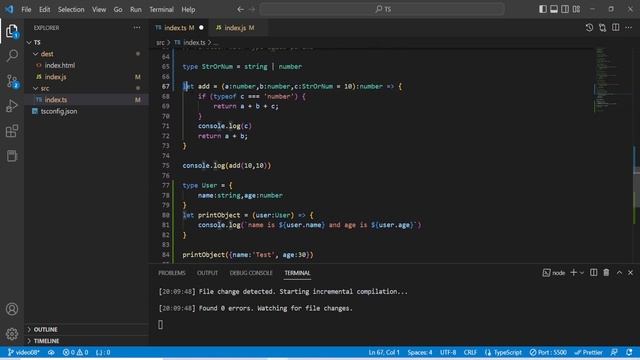
Task: Close the terminal panel
Action: [x=630, y=272]
